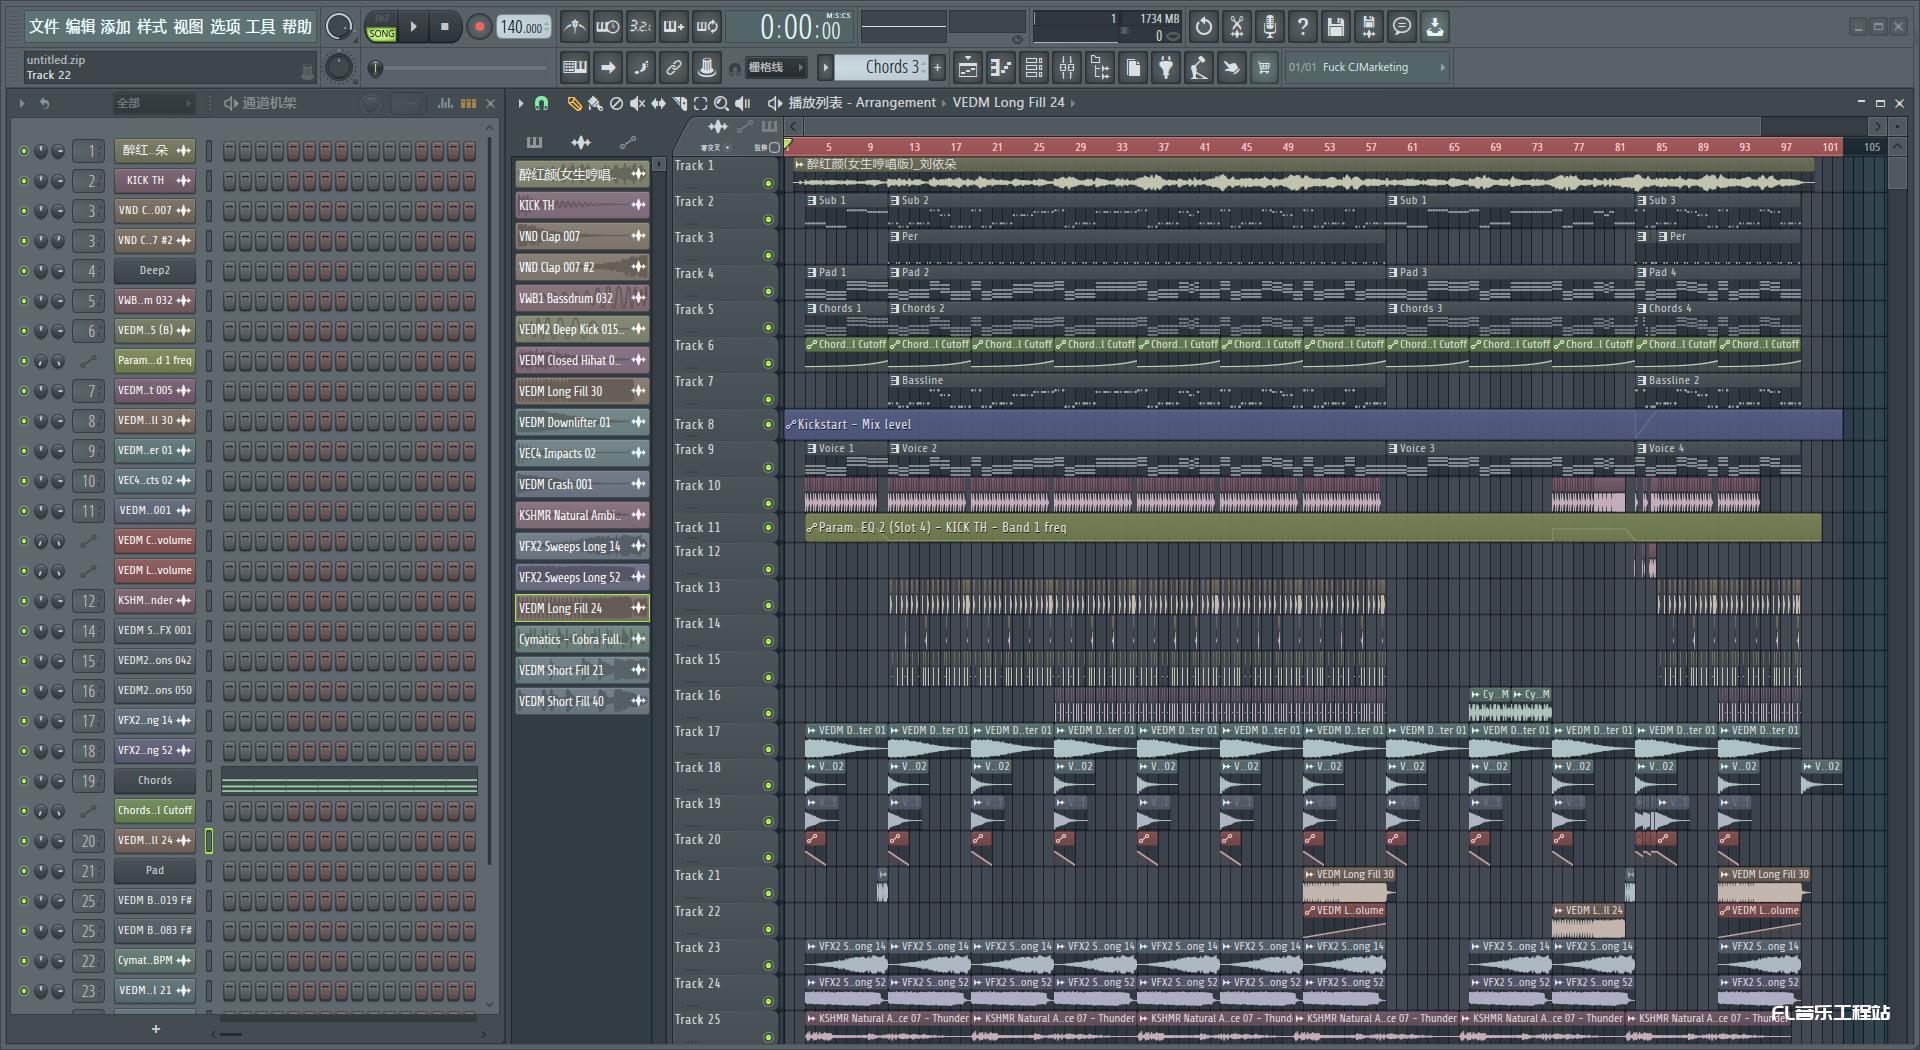Adjust the master volume knob

[339, 27]
